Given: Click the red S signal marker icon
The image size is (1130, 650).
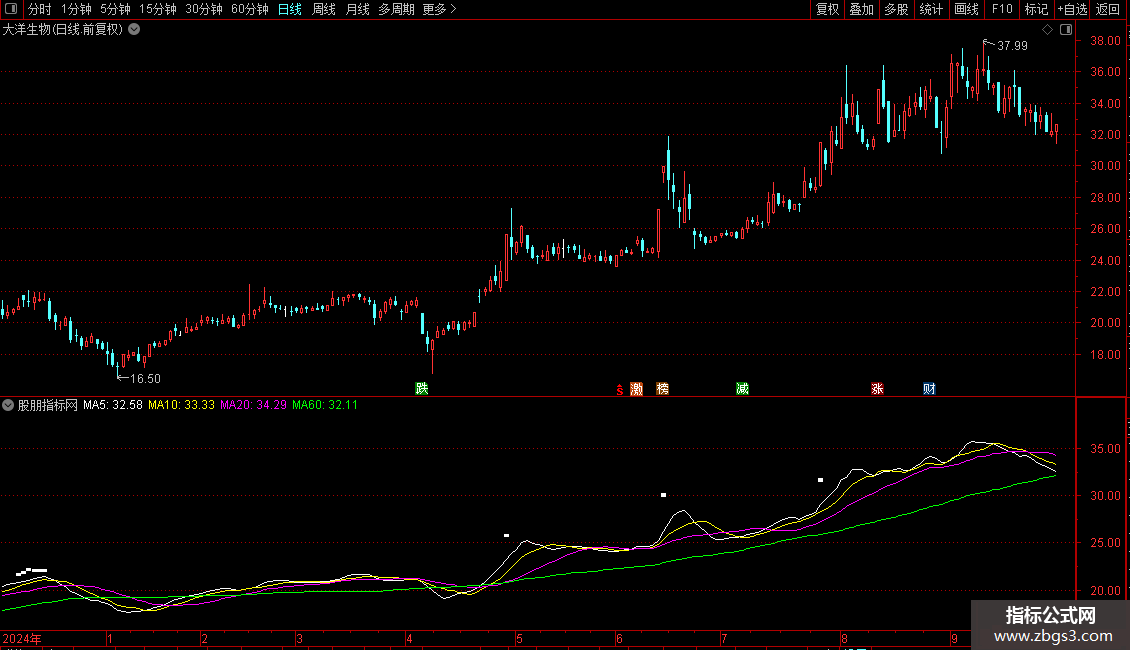Looking at the screenshot, I should coord(620,390).
